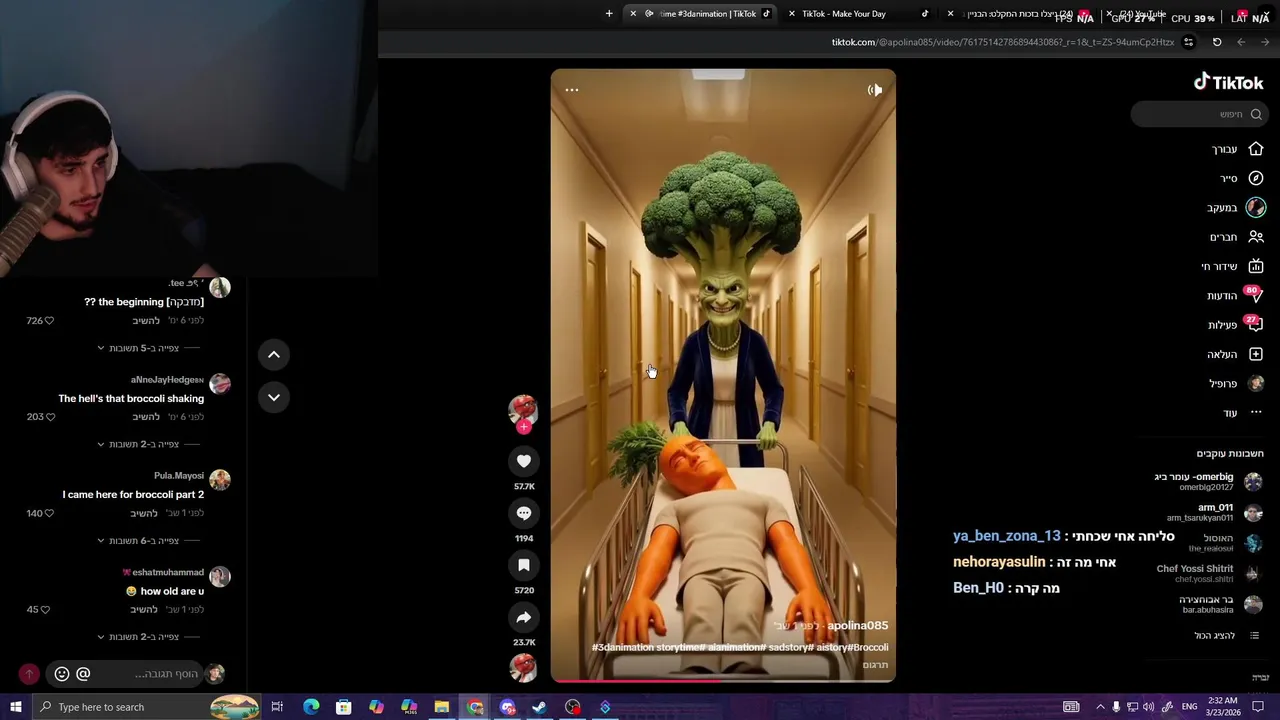Screen dimensions: 1280x720
Task: Open the omerbig followed account
Action: coord(1208,481)
